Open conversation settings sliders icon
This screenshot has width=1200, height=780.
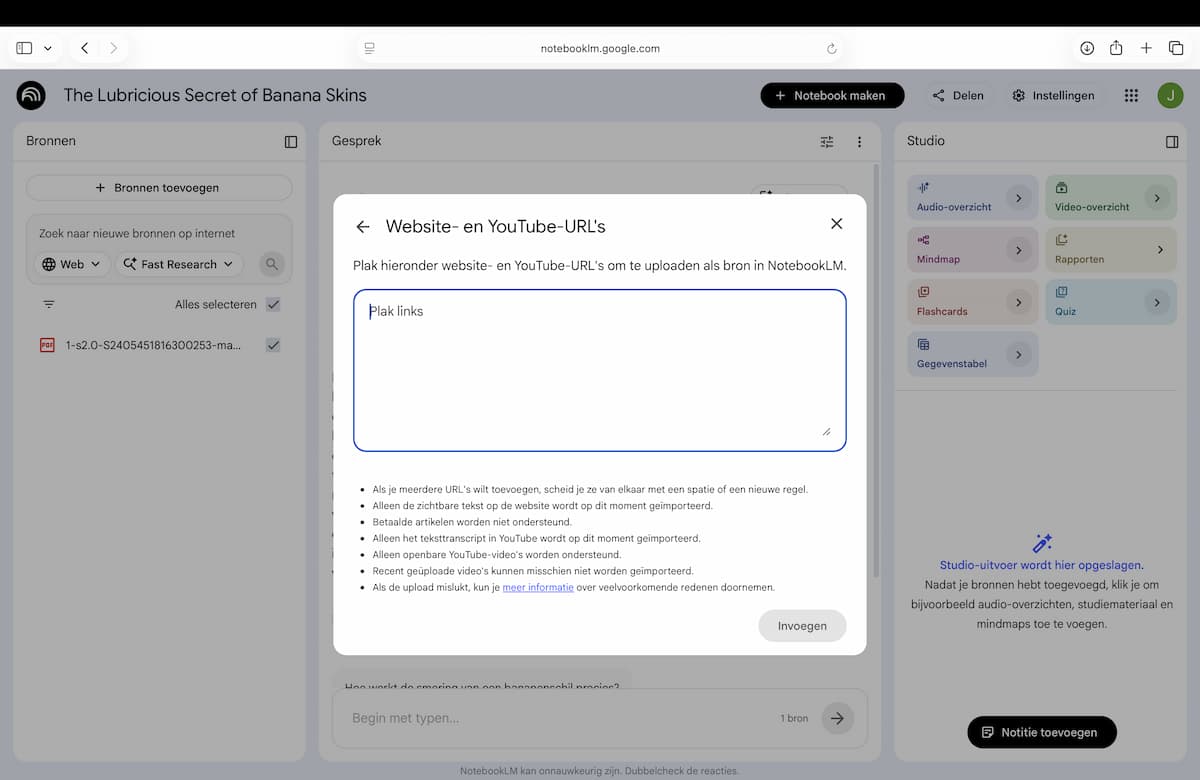827,142
